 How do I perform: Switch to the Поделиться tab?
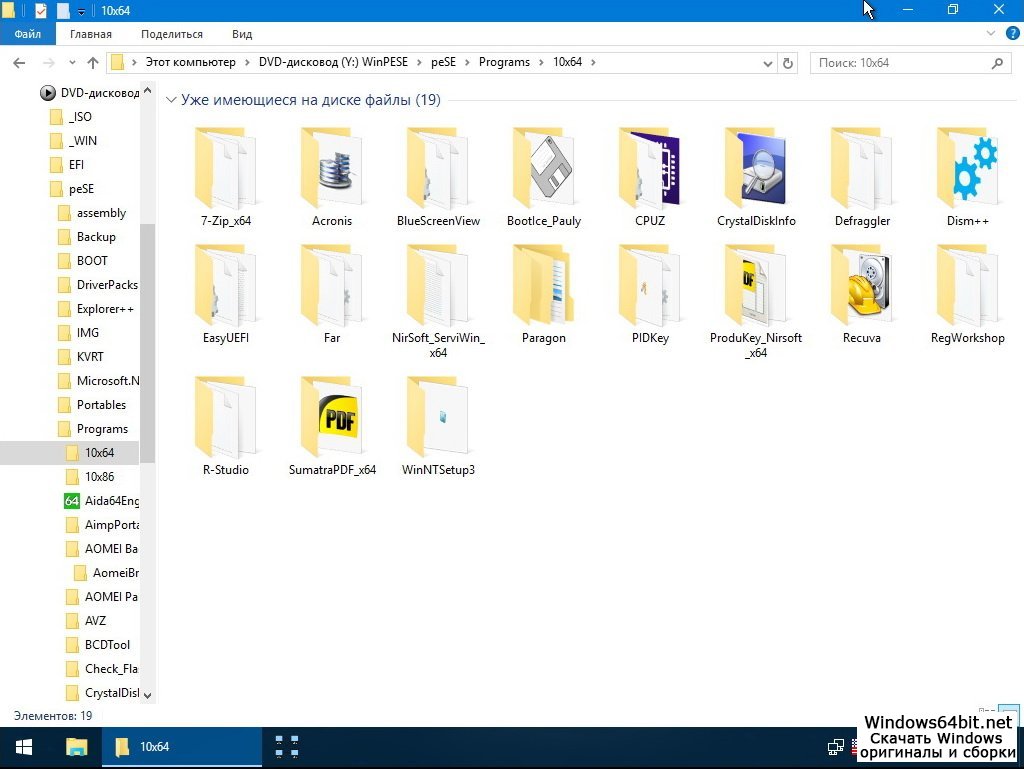click(x=172, y=34)
